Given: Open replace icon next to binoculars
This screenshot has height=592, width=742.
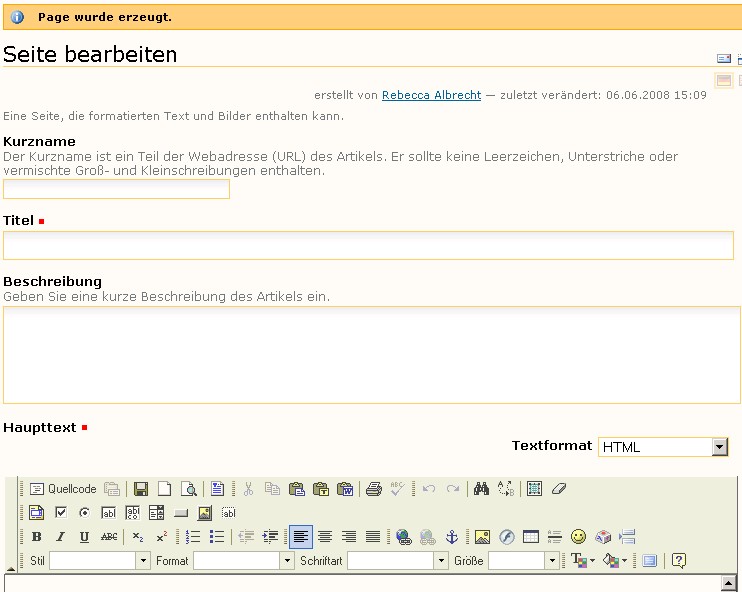Looking at the screenshot, I should coord(505,489).
